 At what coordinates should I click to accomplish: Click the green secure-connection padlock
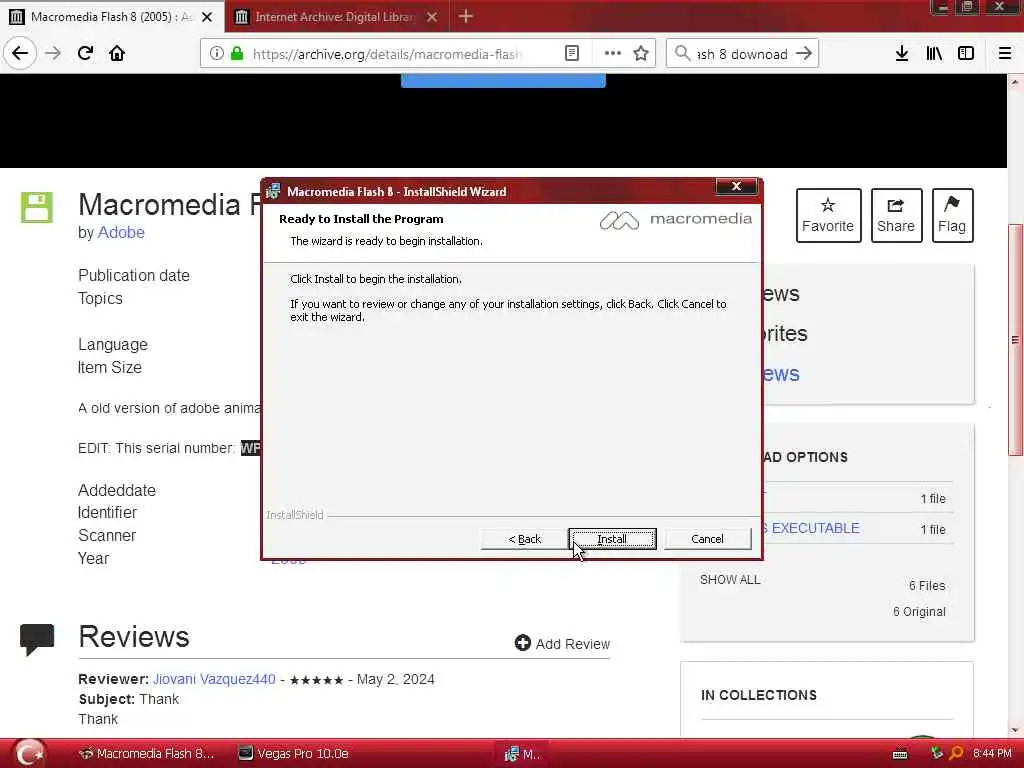click(x=237, y=54)
